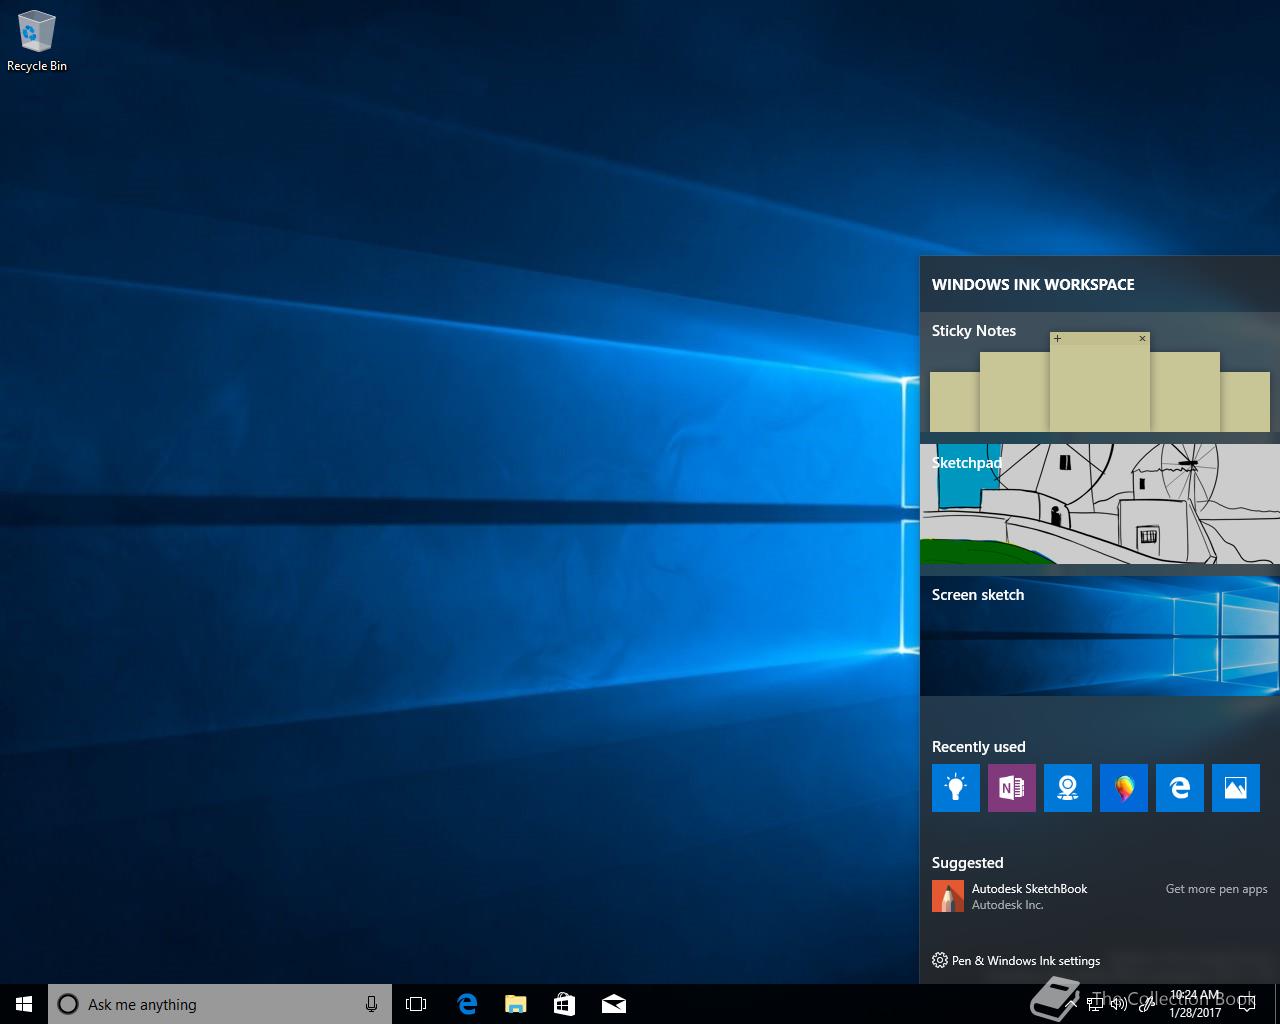Launch OneNote from Recently used
This screenshot has width=1280, height=1024.
(1011, 788)
